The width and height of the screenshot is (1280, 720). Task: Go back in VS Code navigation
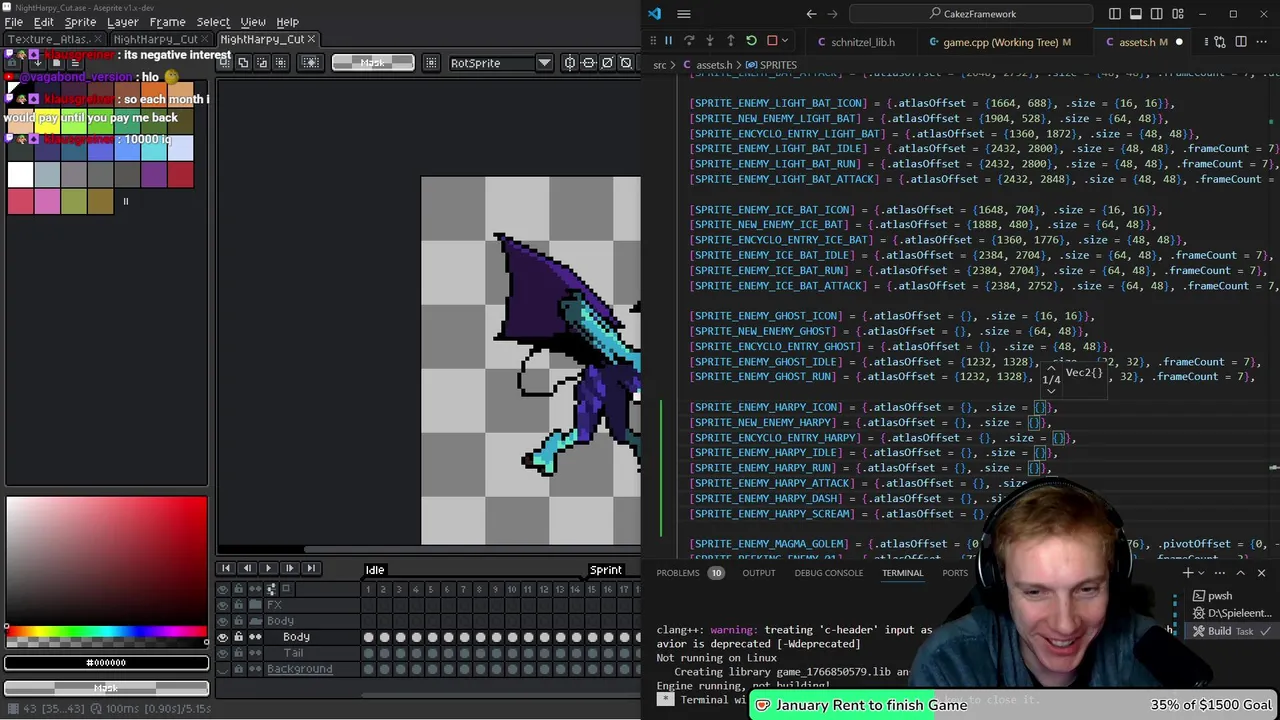[x=811, y=14]
